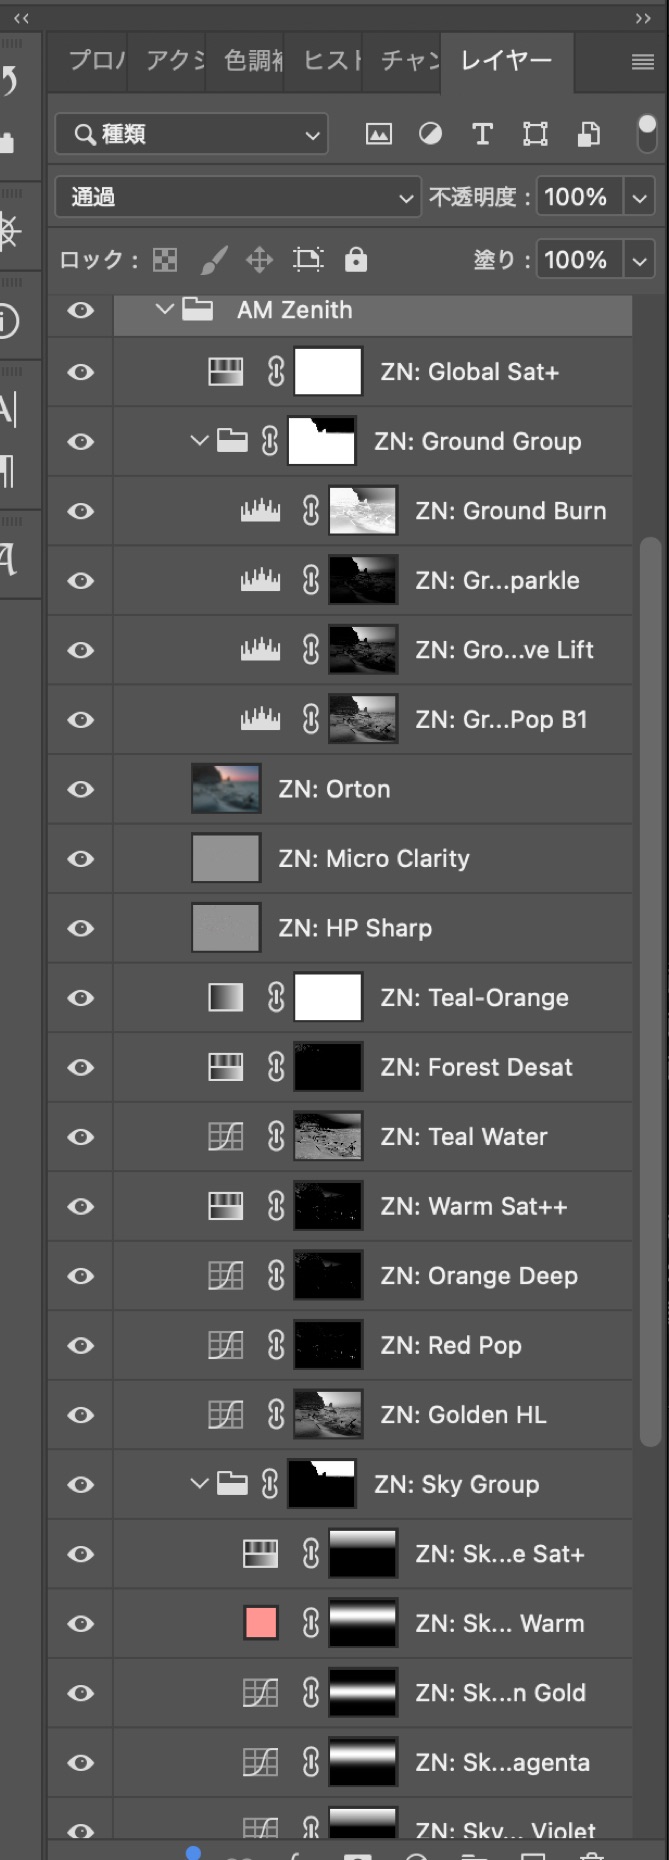Screen dimensions: 669x1860
Task: Filter layers by smart object icon
Action: [x=589, y=134]
